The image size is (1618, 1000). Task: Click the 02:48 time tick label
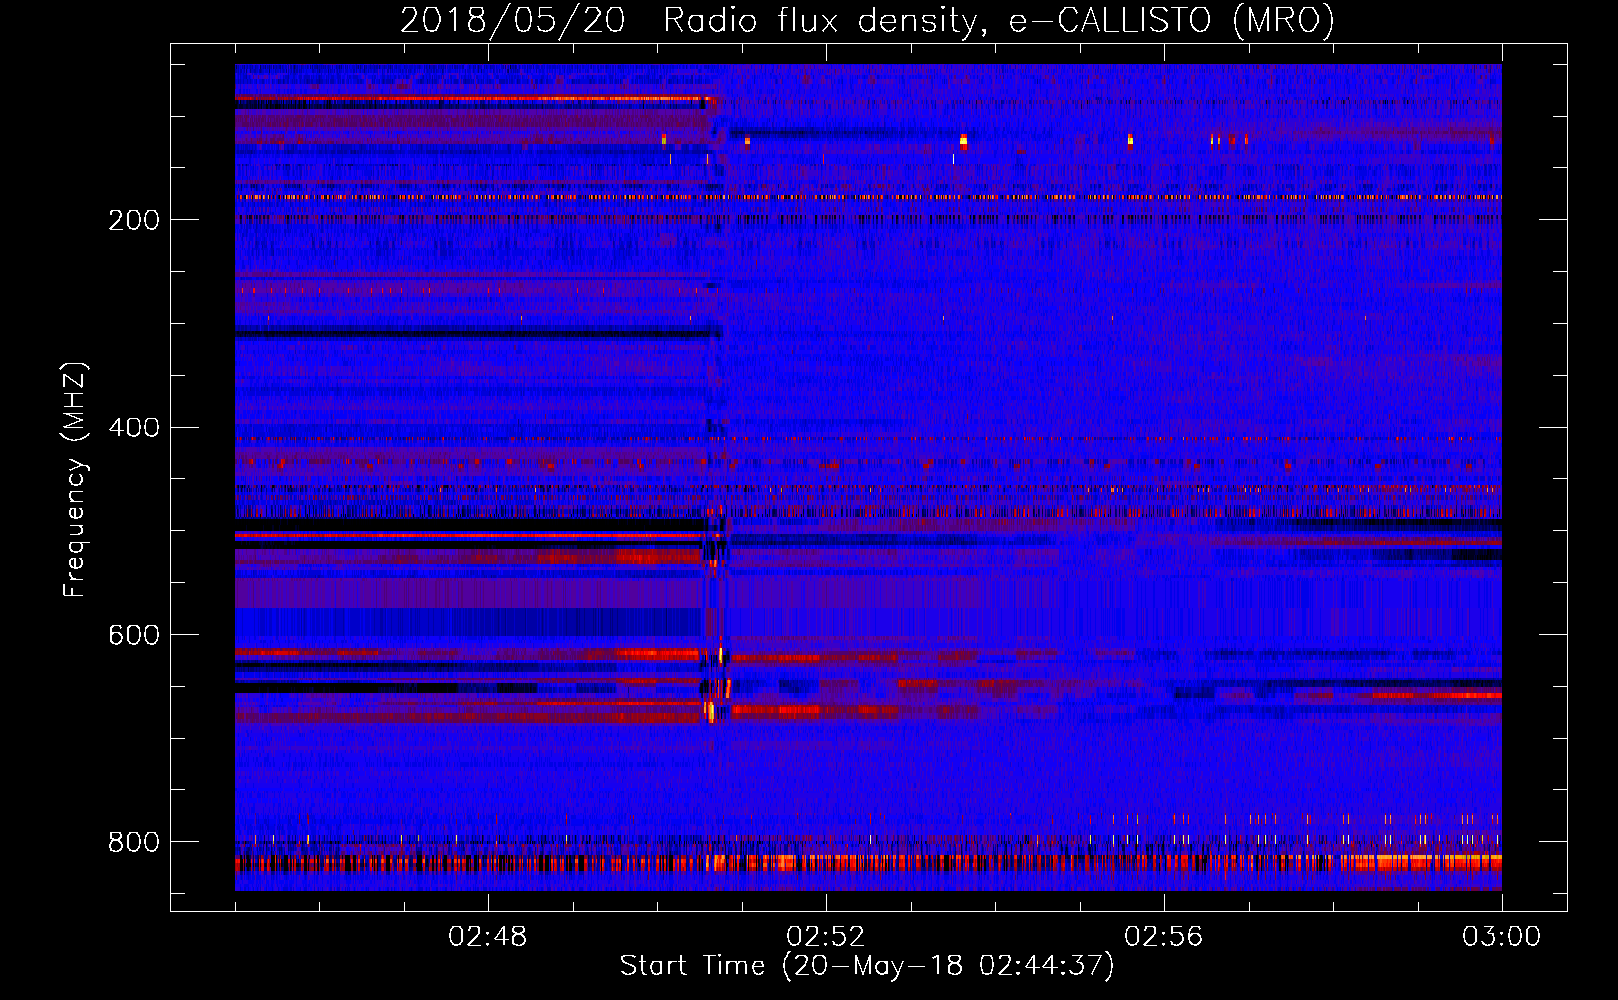(488, 937)
